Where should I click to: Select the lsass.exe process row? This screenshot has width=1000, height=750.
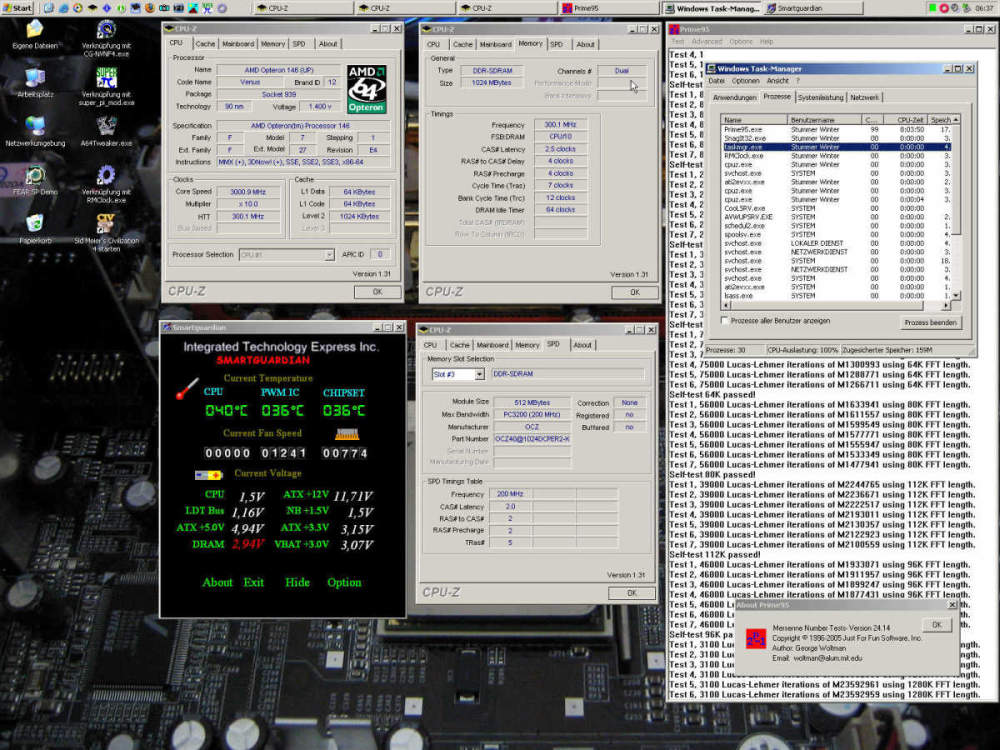point(837,296)
